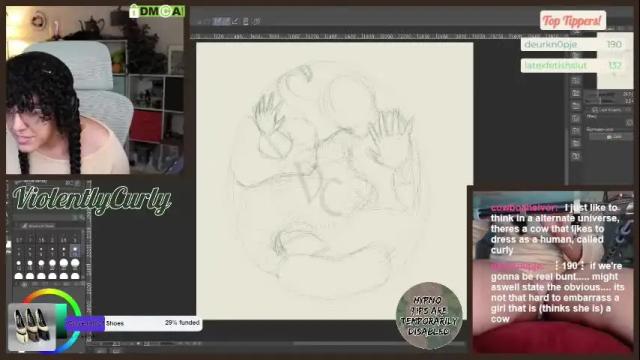Click the button in the right property panel
This screenshot has height=360, width=640.
(x=611, y=137)
